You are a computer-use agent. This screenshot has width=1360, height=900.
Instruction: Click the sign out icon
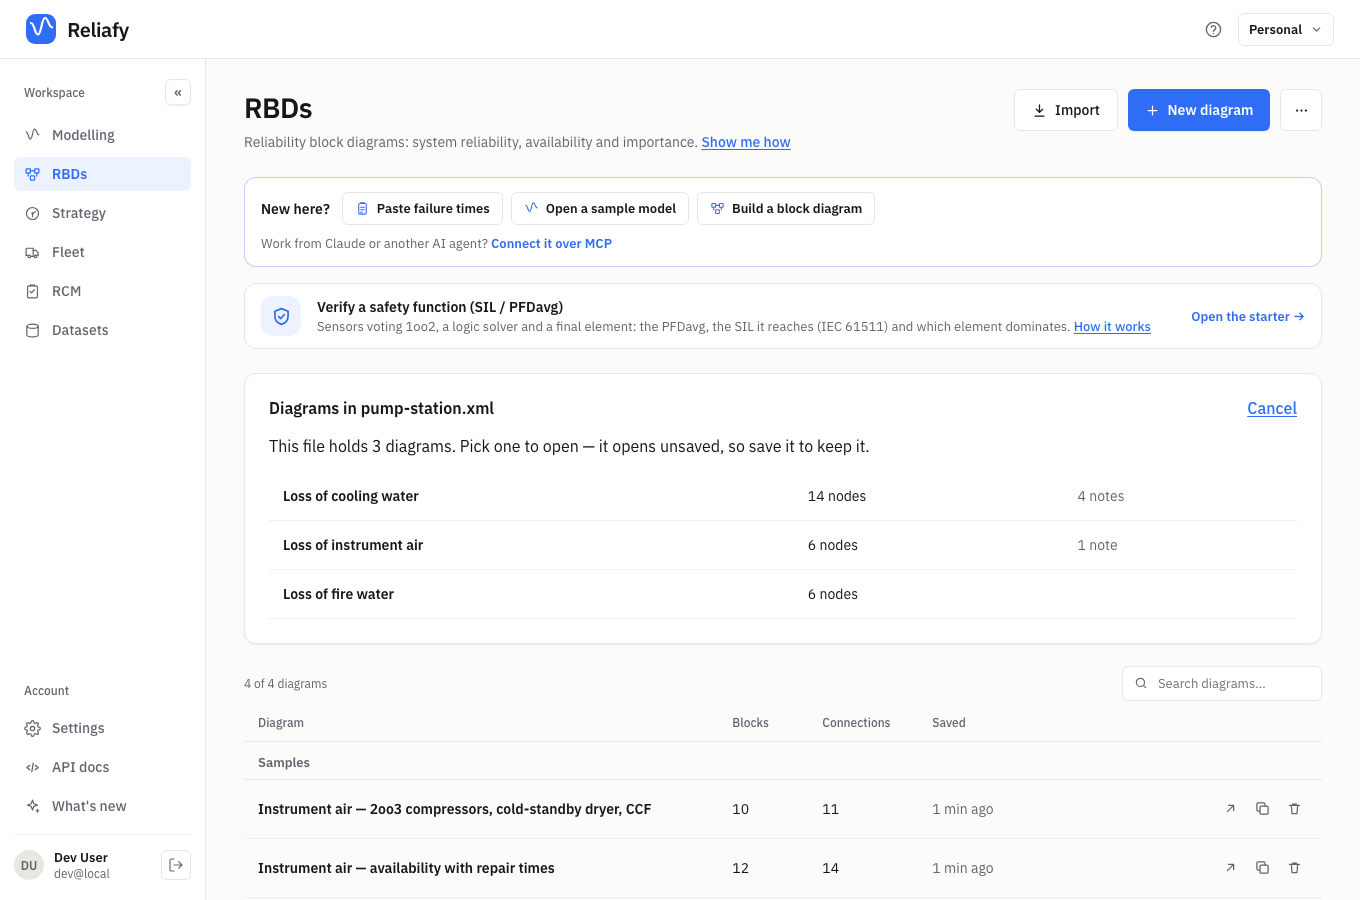point(176,865)
